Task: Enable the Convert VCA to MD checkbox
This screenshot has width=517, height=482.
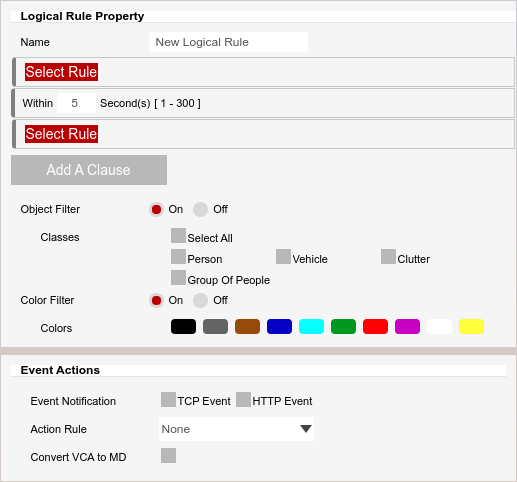Action: pyautogui.click(x=168, y=456)
